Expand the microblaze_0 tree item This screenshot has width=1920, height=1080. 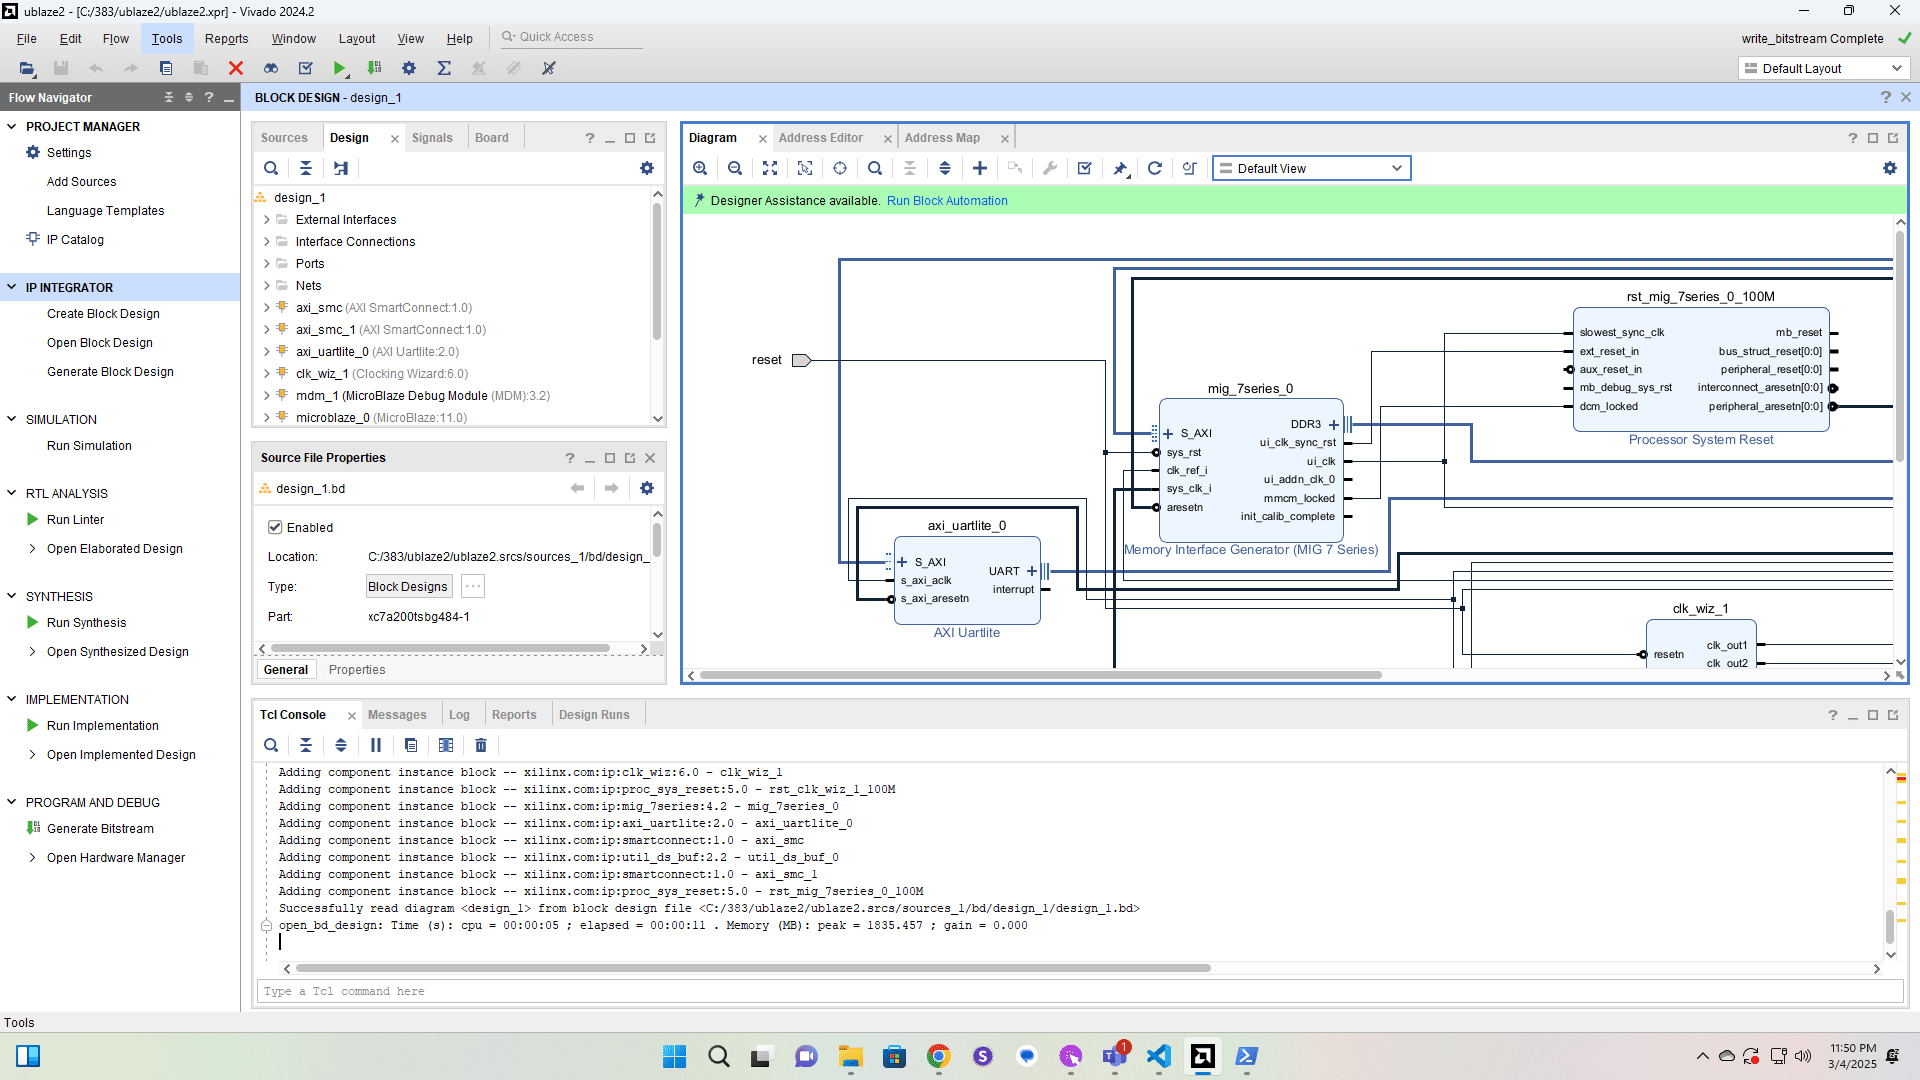coord(267,418)
